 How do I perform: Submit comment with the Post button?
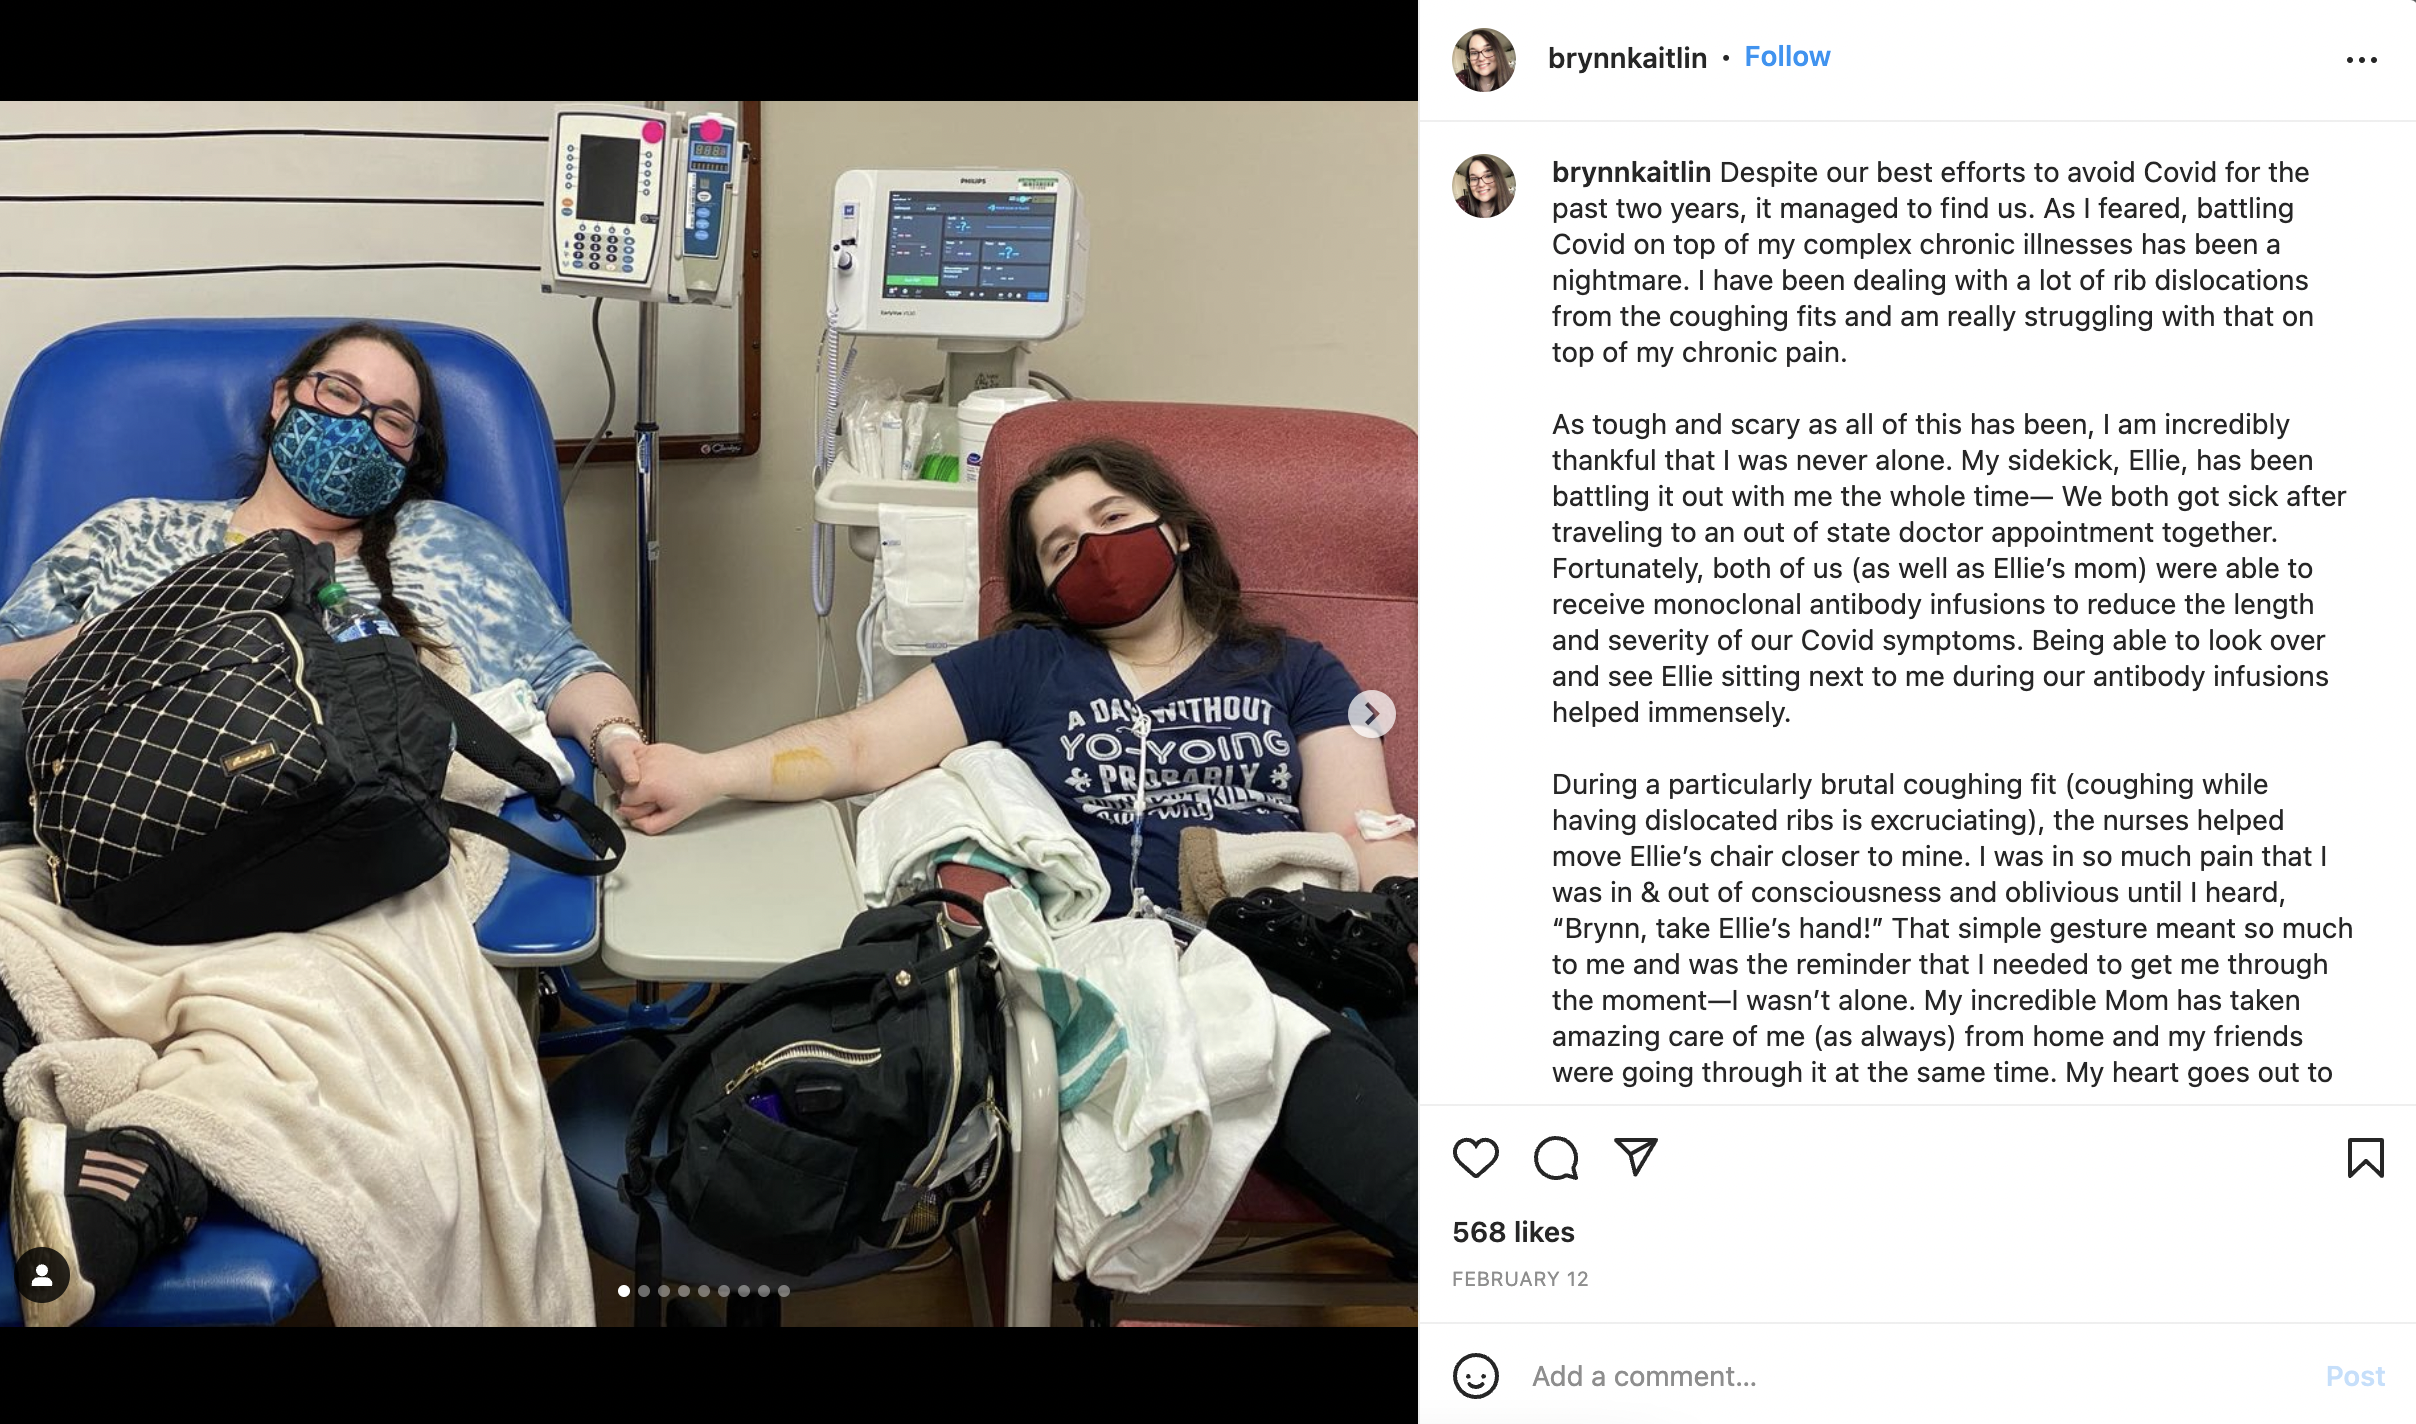pyautogui.click(x=2355, y=1376)
